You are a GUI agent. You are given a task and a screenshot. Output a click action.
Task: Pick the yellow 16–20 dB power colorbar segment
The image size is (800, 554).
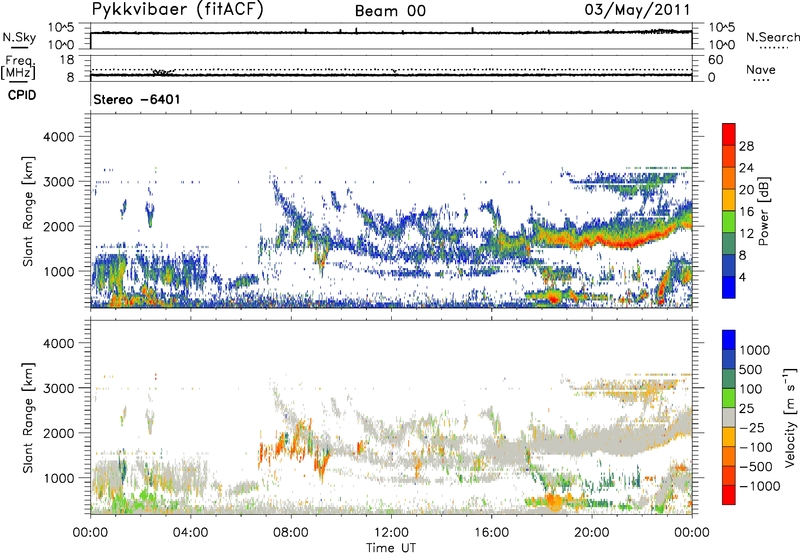click(x=729, y=200)
